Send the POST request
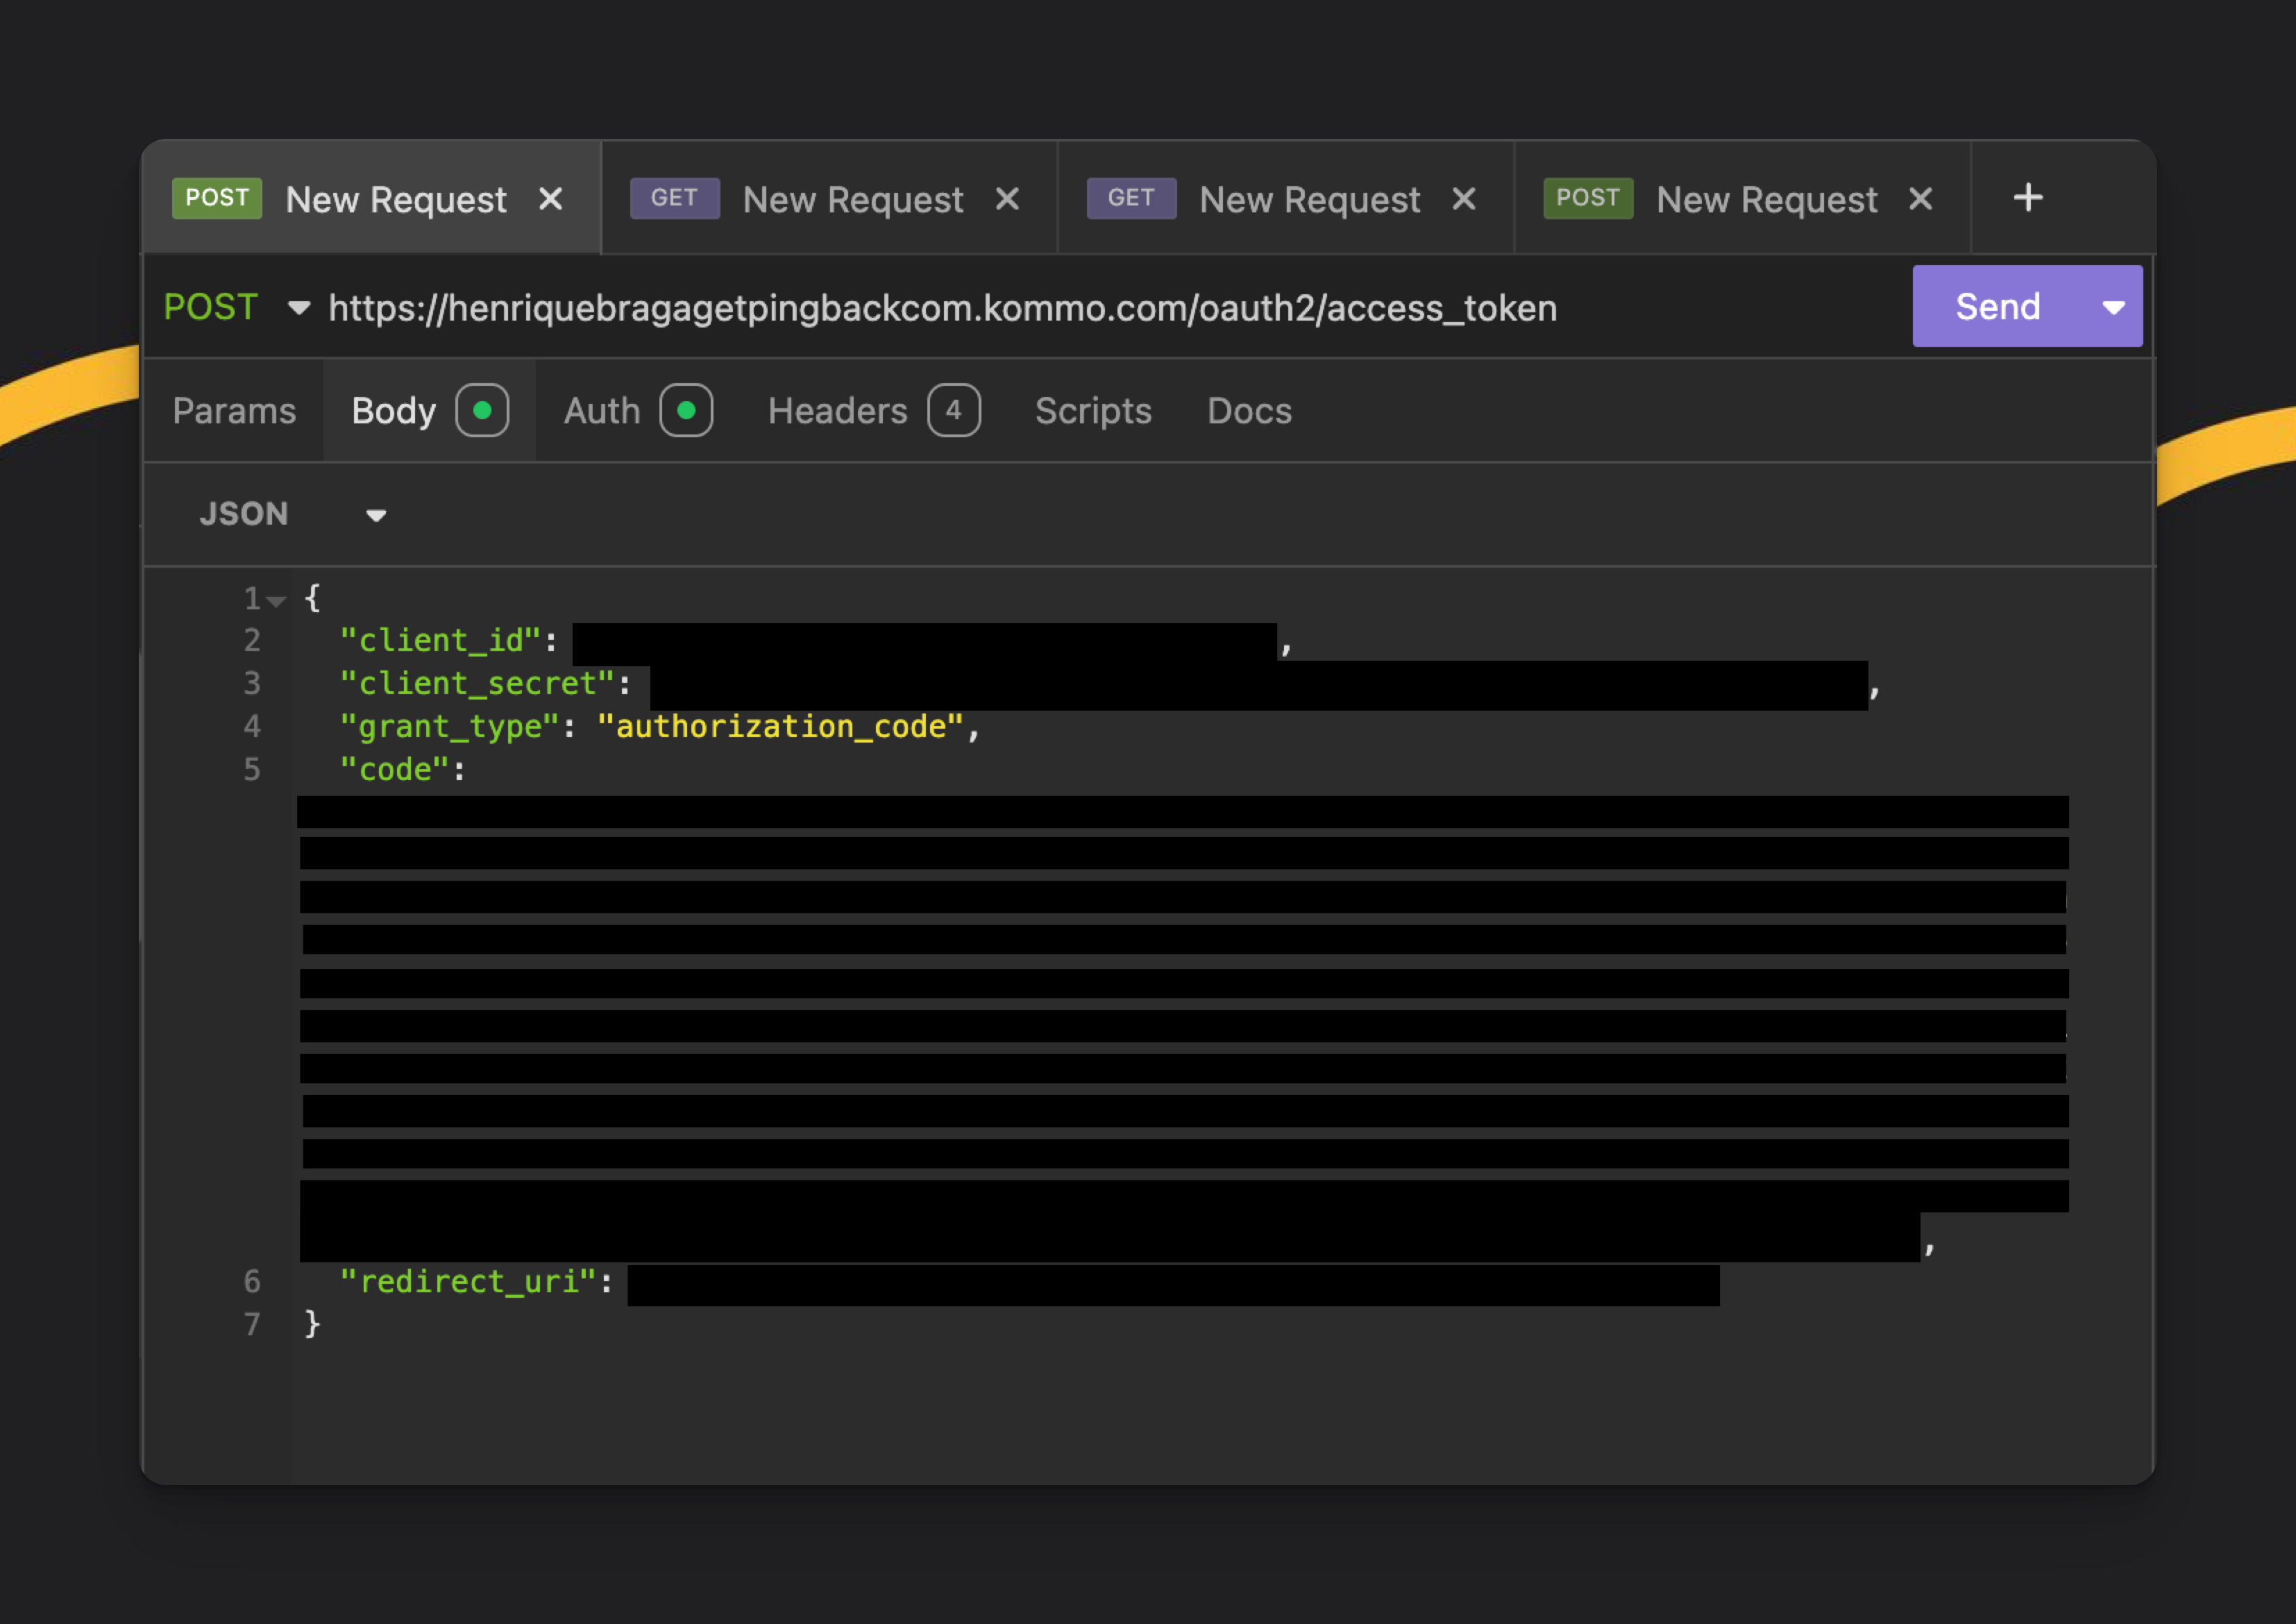Viewport: 2296px width, 1624px height. [x=1997, y=307]
